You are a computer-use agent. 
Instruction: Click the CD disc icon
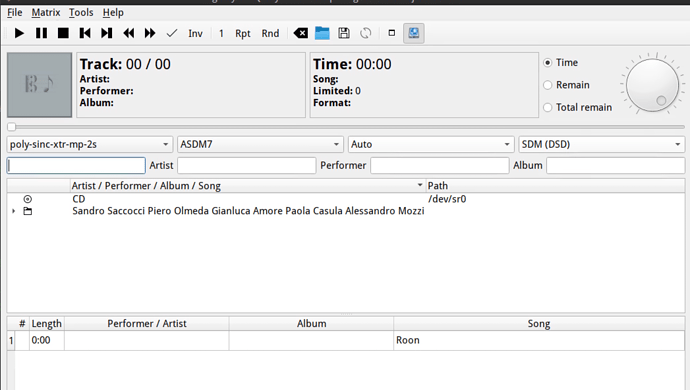tap(28, 199)
